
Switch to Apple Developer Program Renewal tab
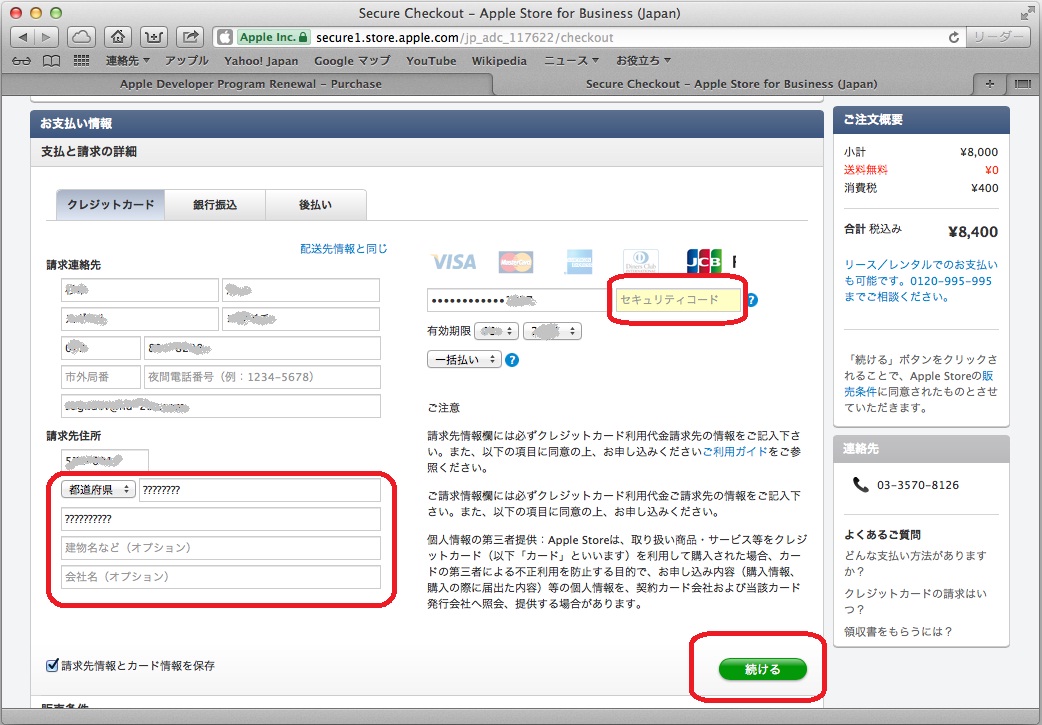250,84
